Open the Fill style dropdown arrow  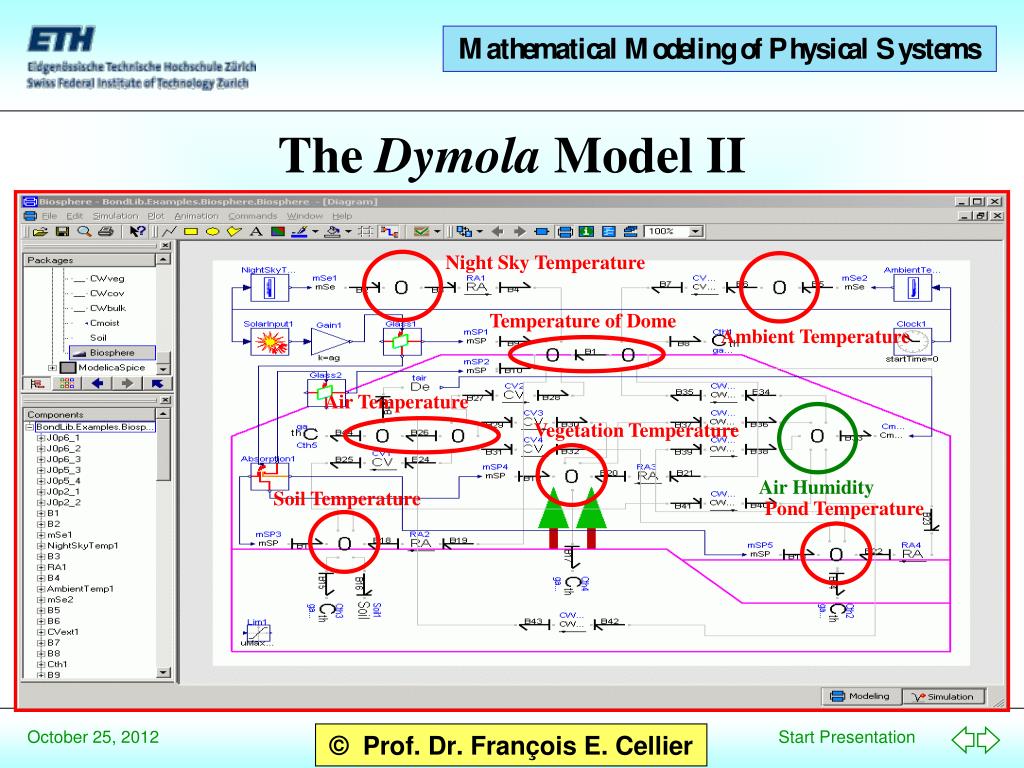(x=348, y=231)
